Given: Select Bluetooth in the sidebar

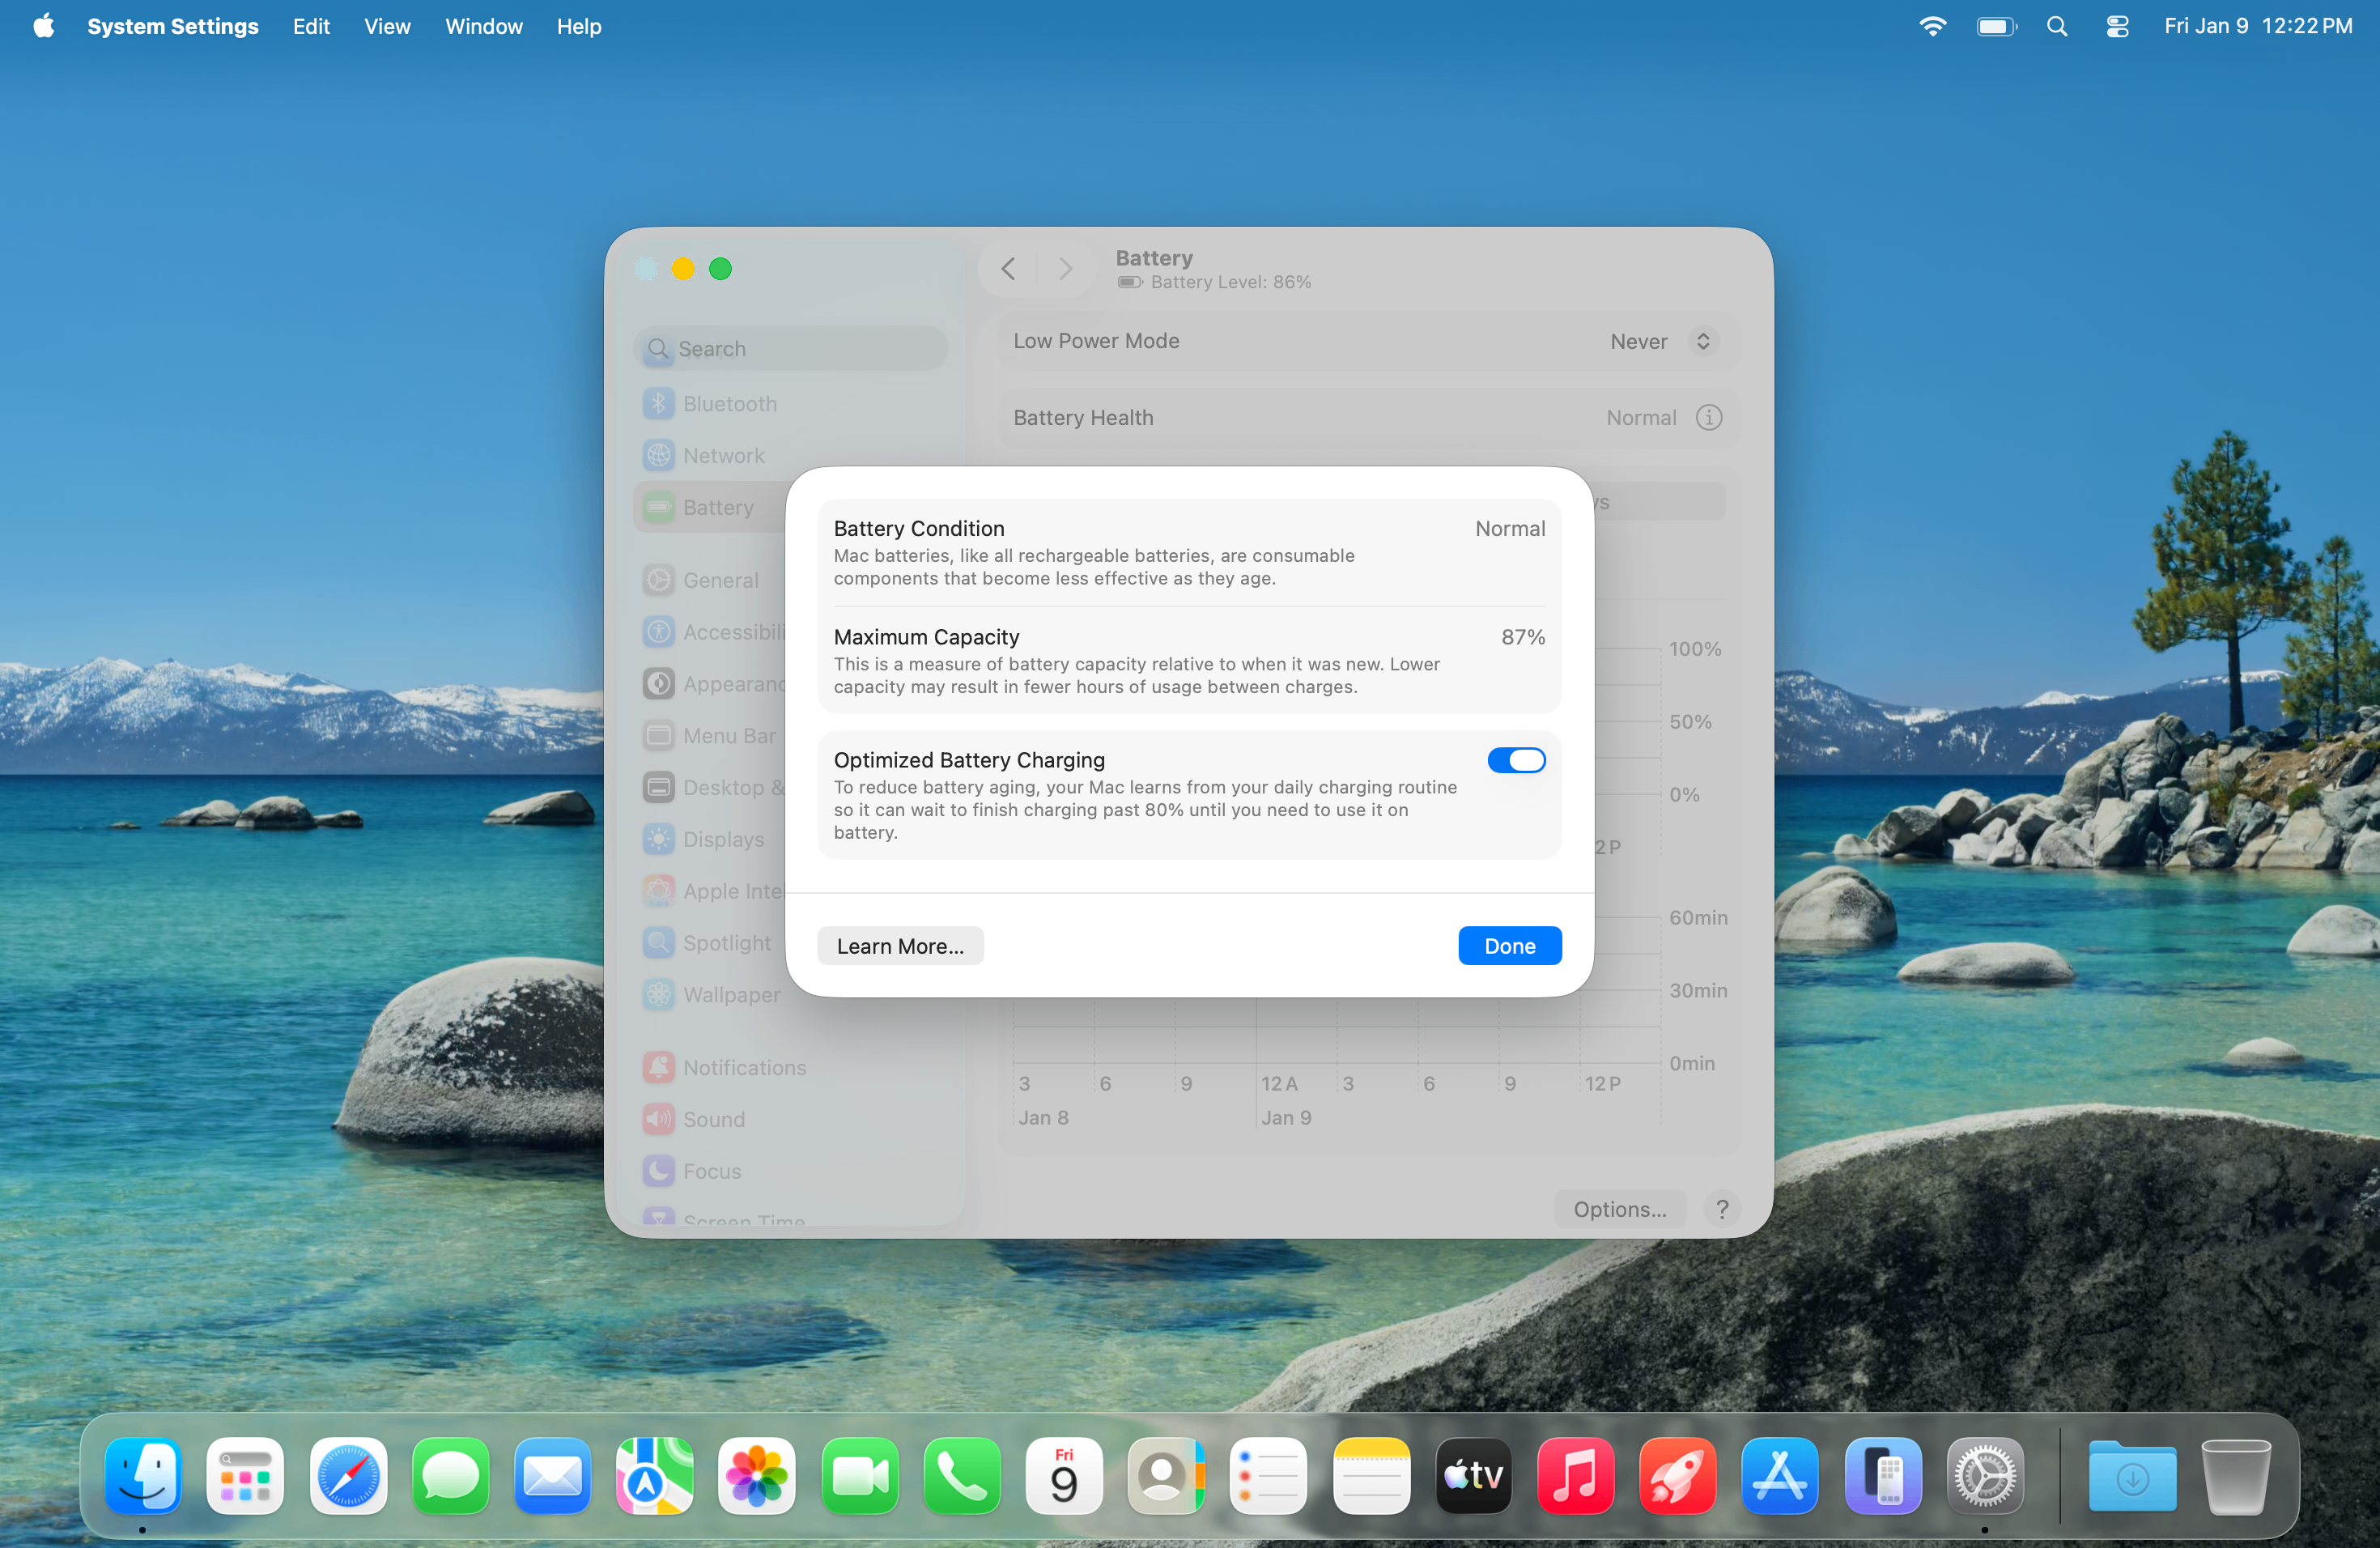Looking at the screenshot, I should coord(790,404).
